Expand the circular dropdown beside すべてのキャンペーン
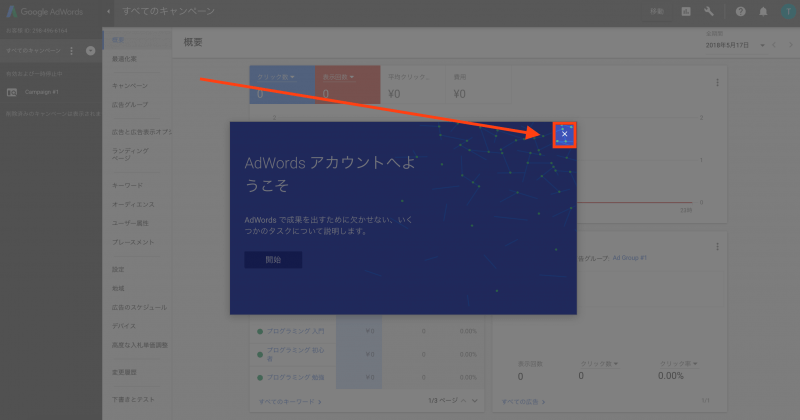This screenshot has height=420, width=800. (90, 51)
